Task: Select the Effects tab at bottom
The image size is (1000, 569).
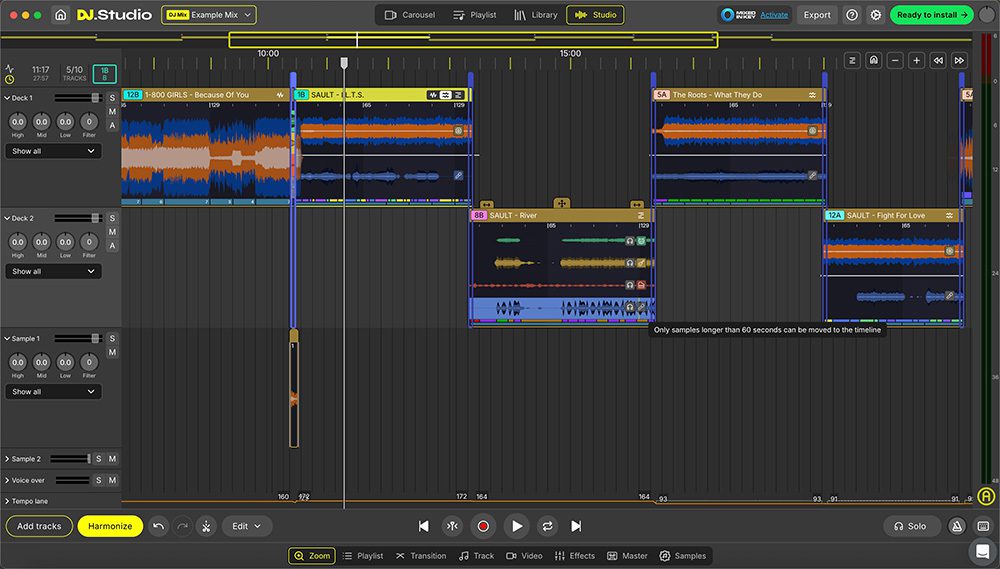Action: [x=575, y=556]
